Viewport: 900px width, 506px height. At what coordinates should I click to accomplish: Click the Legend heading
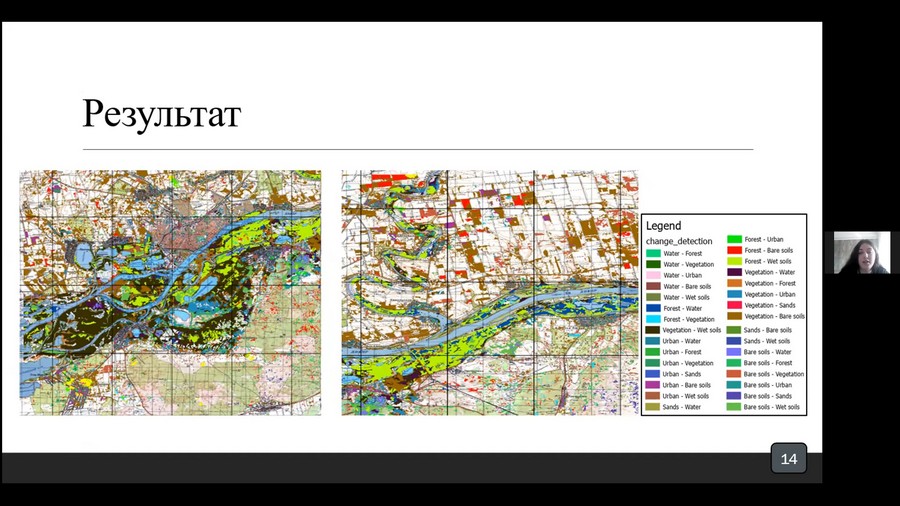663,226
